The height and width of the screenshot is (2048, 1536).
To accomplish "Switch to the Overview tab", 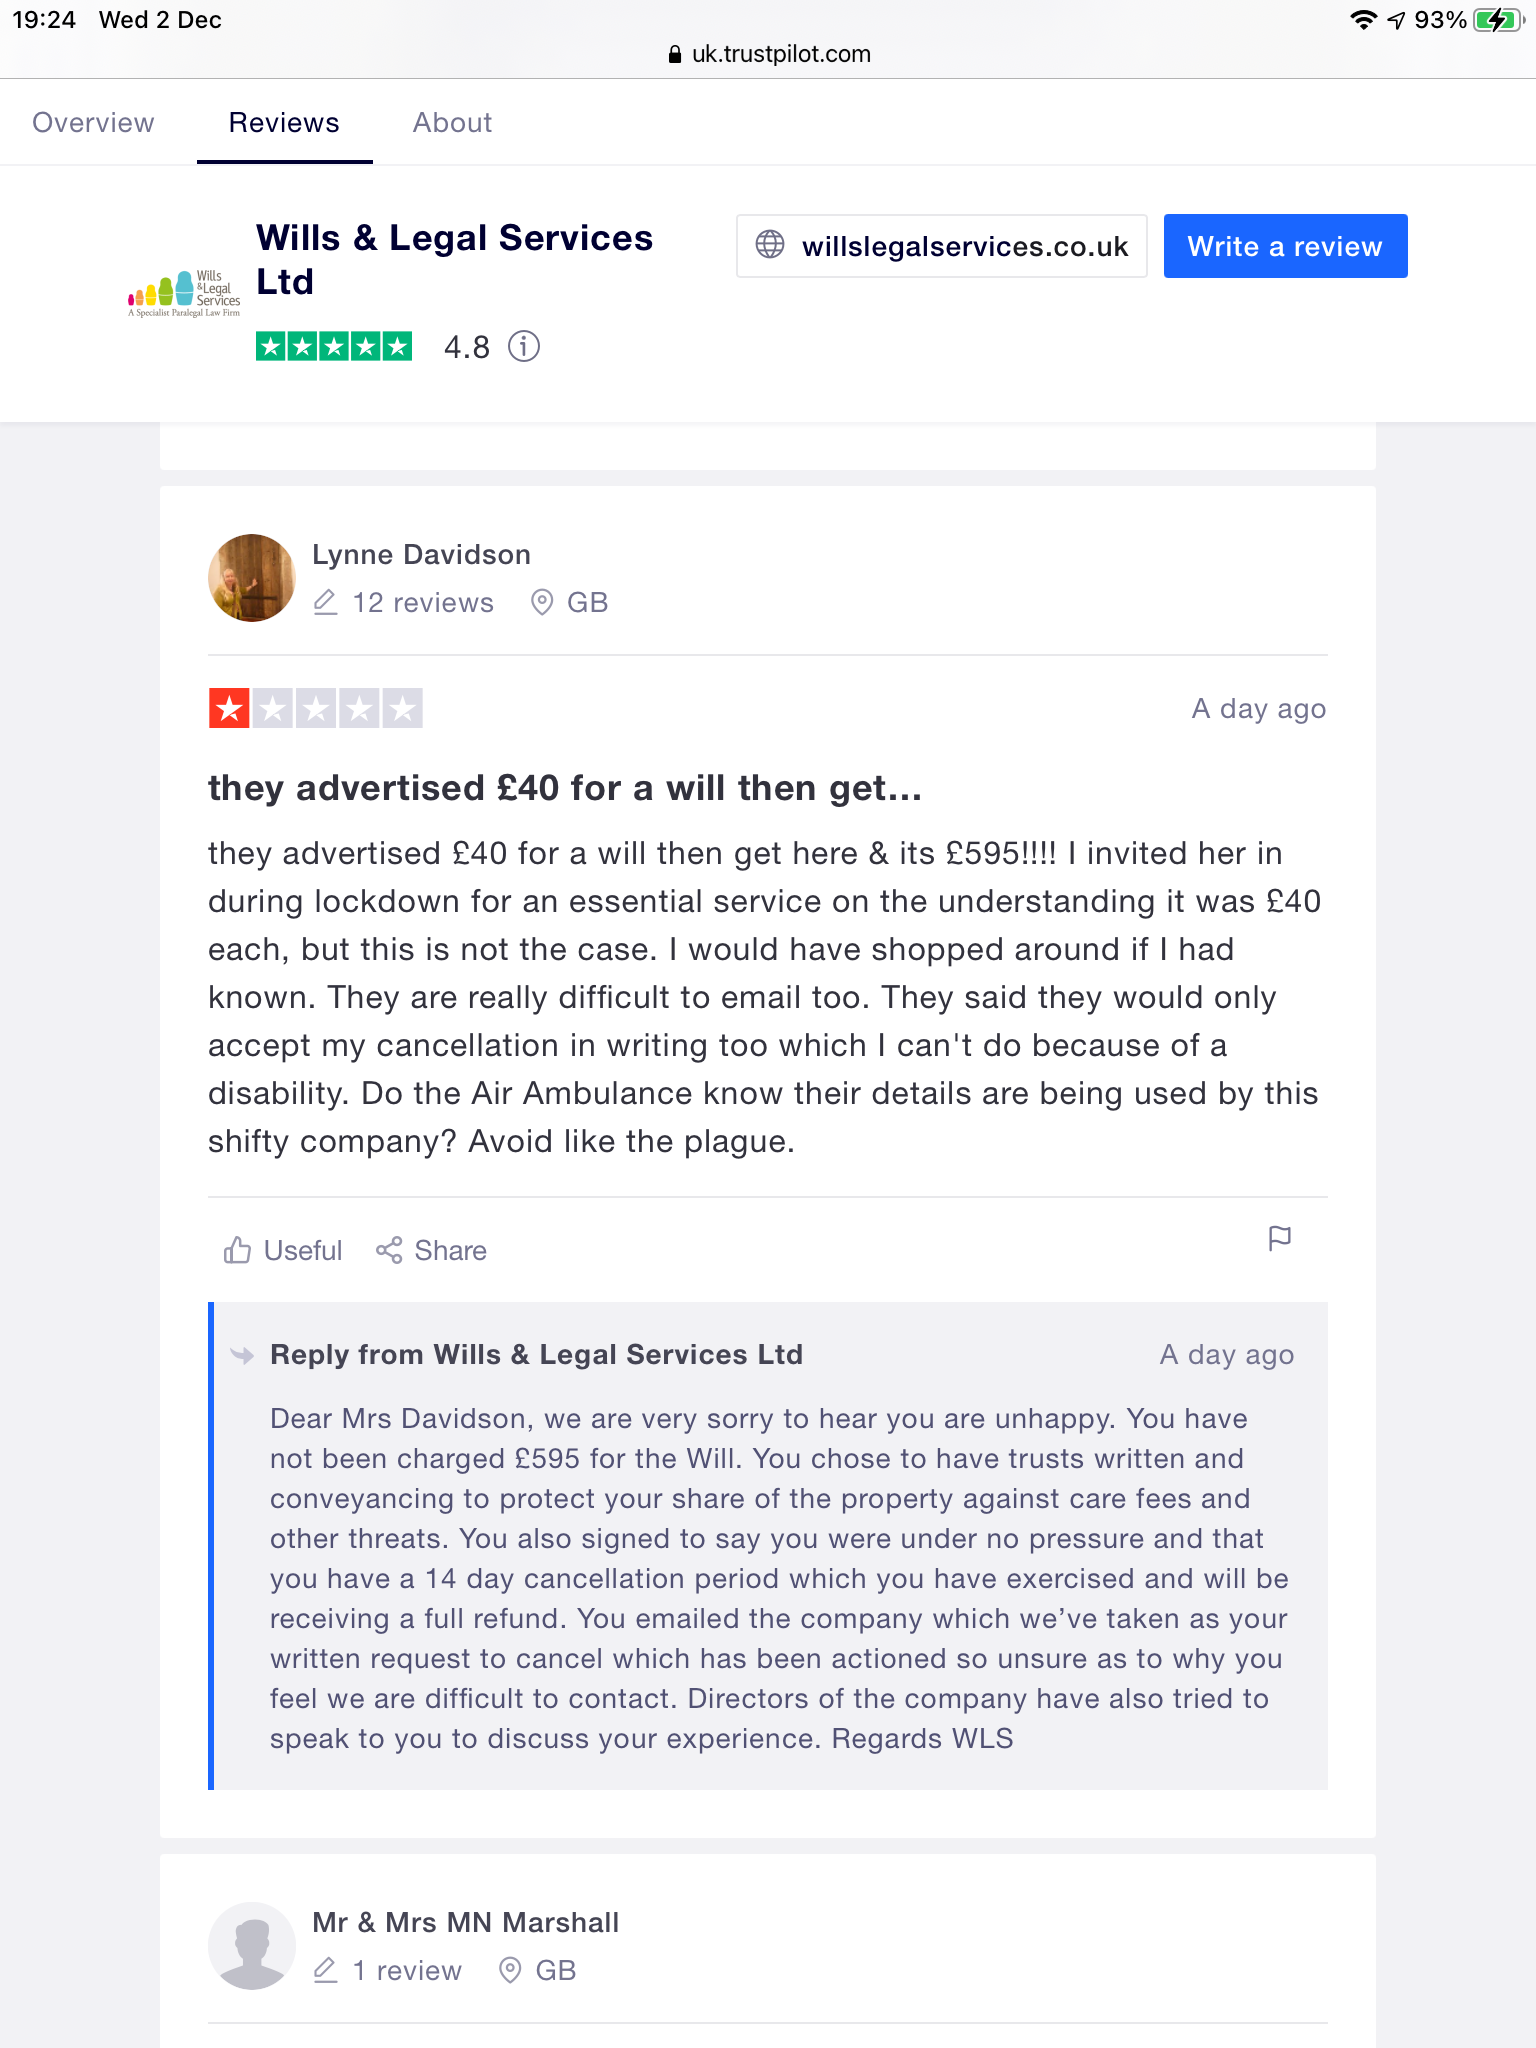I will (93, 123).
